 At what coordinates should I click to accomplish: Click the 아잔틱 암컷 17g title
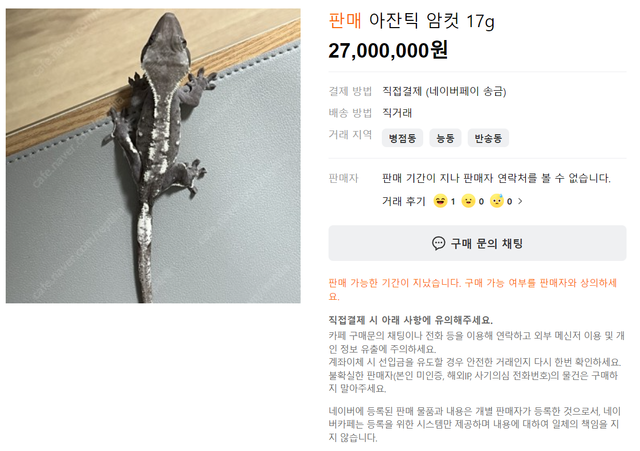point(431,20)
